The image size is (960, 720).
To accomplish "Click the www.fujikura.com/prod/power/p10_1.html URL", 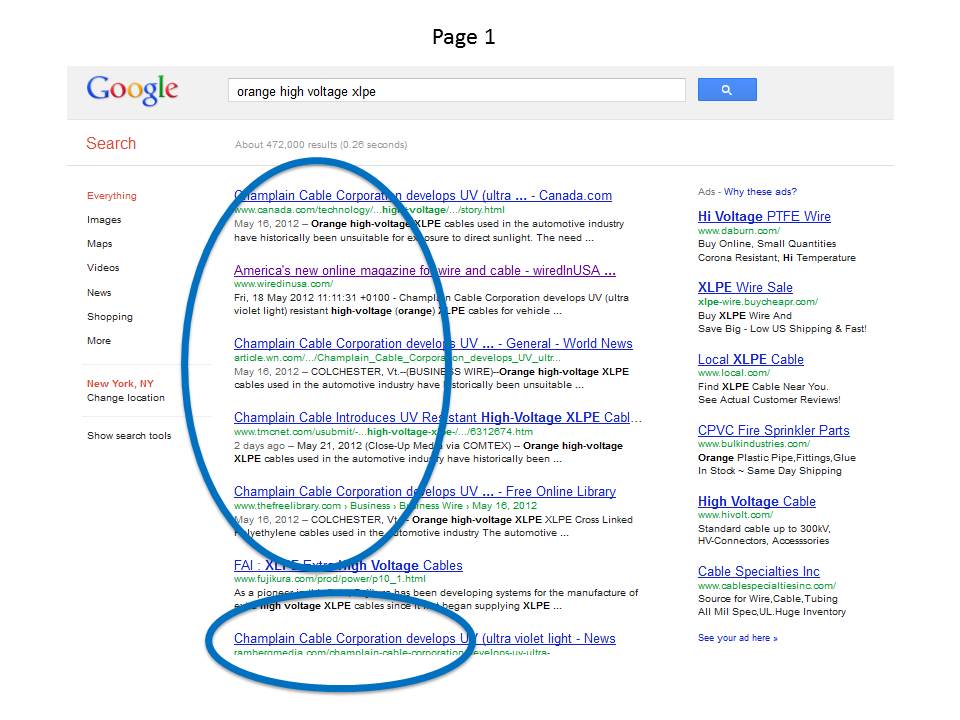I will coord(329,579).
